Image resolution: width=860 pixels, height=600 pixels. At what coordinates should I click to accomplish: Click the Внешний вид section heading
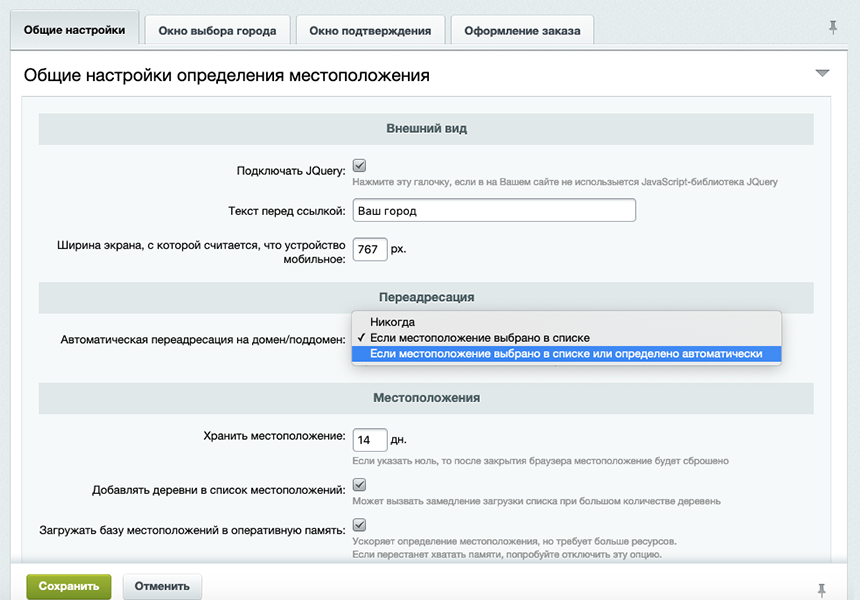point(426,129)
